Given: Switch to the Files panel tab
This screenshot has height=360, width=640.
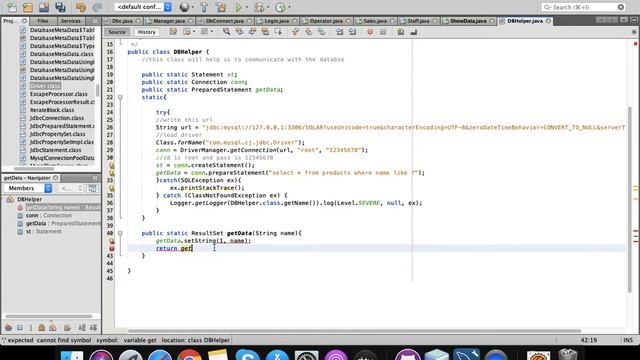Looking at the screenshot, I should pyautogui.click(x=42, y=21).
